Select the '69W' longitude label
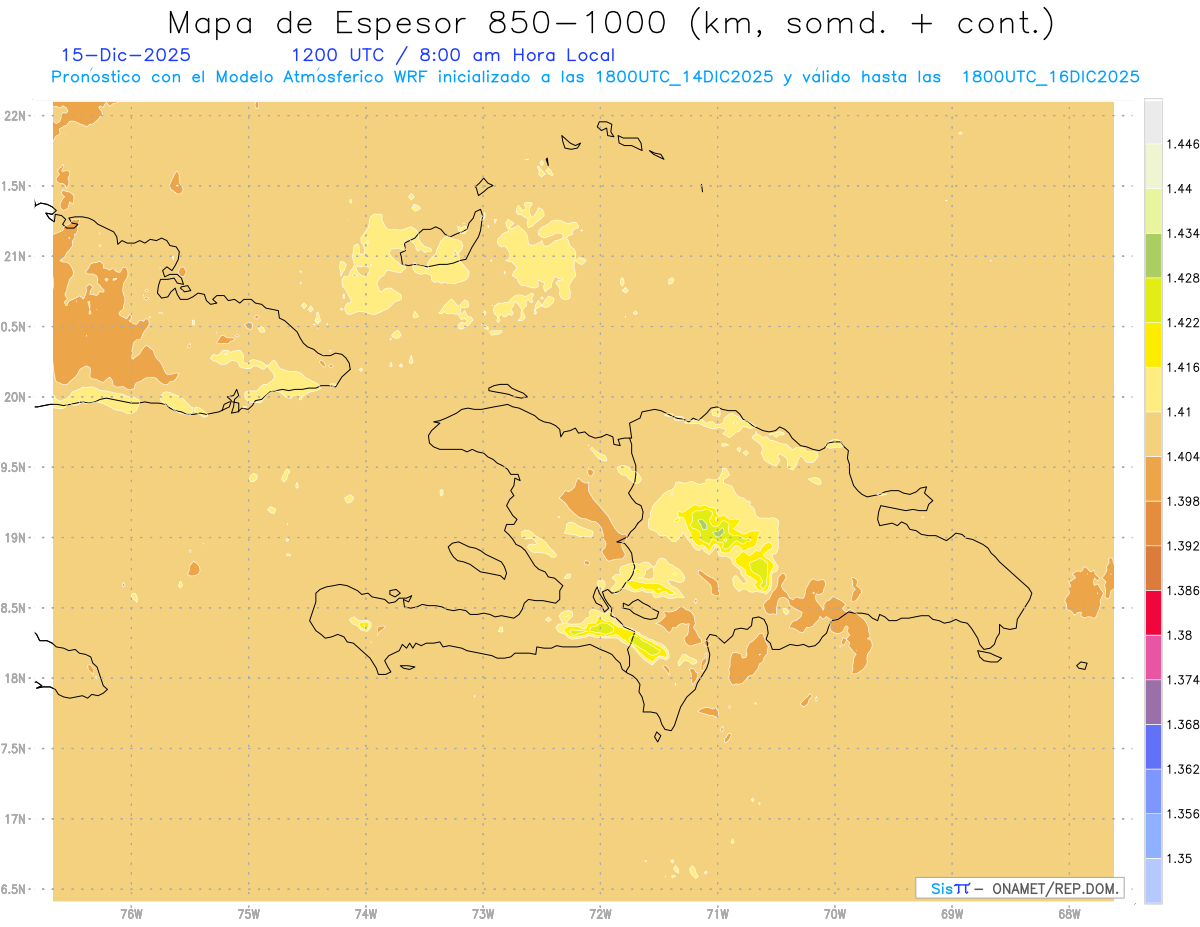 click(952, 914)
